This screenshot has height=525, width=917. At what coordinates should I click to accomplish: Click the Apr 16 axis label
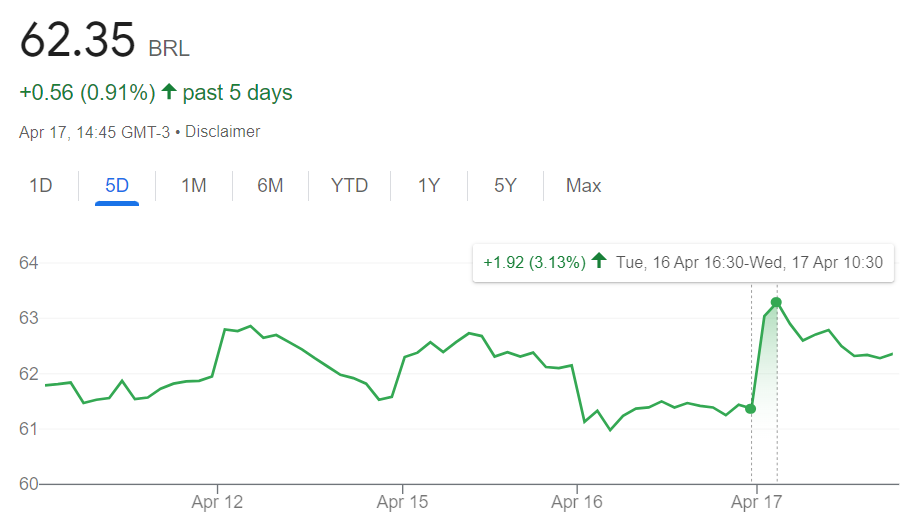577,502
